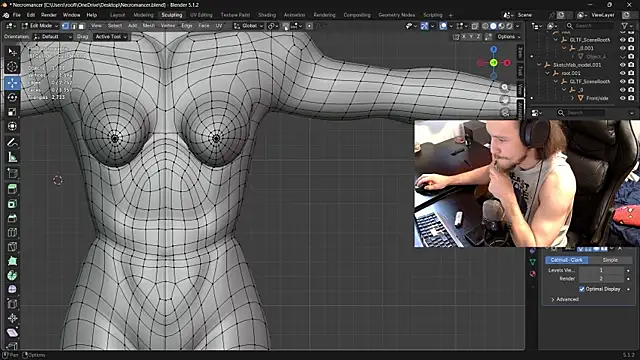Enable Z axis mirror
Viewport: 640px width, 360px height.
pyautogui.click(x=478, y=37)
